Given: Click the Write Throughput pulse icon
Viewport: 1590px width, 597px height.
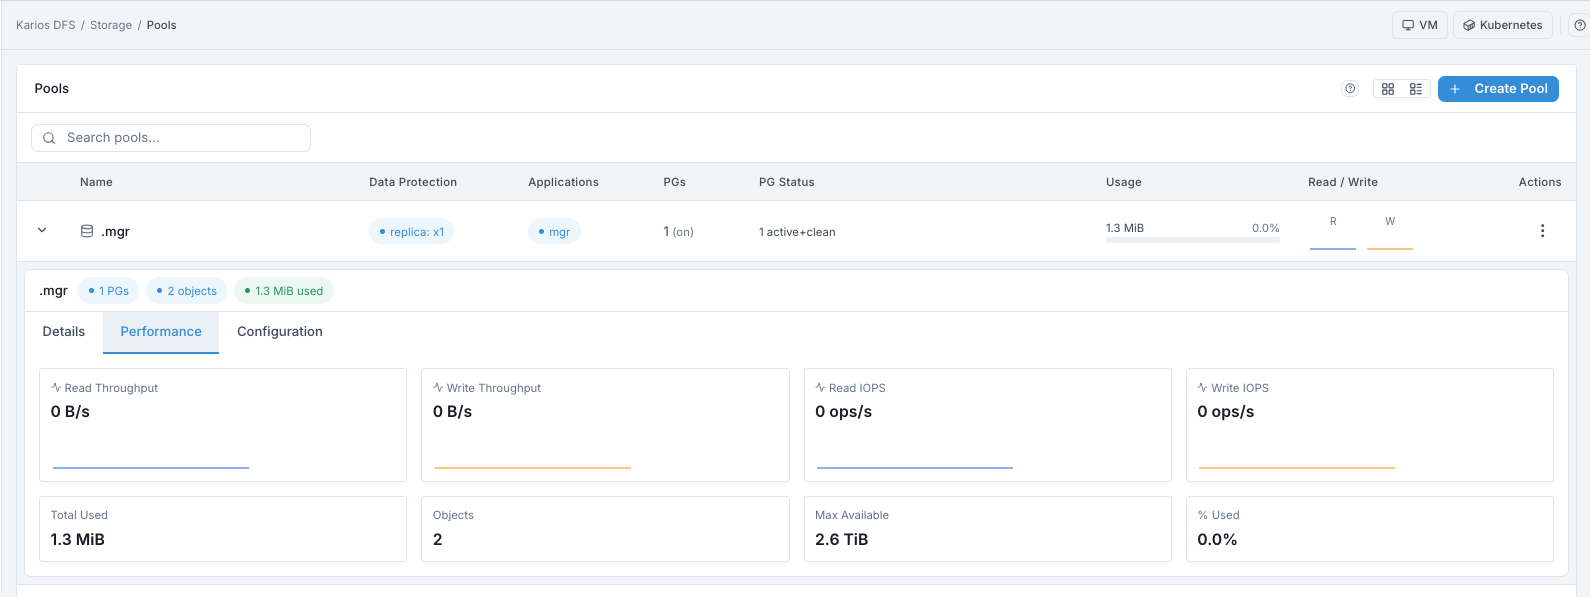Looking at the screenshot, I should (438, 387).
